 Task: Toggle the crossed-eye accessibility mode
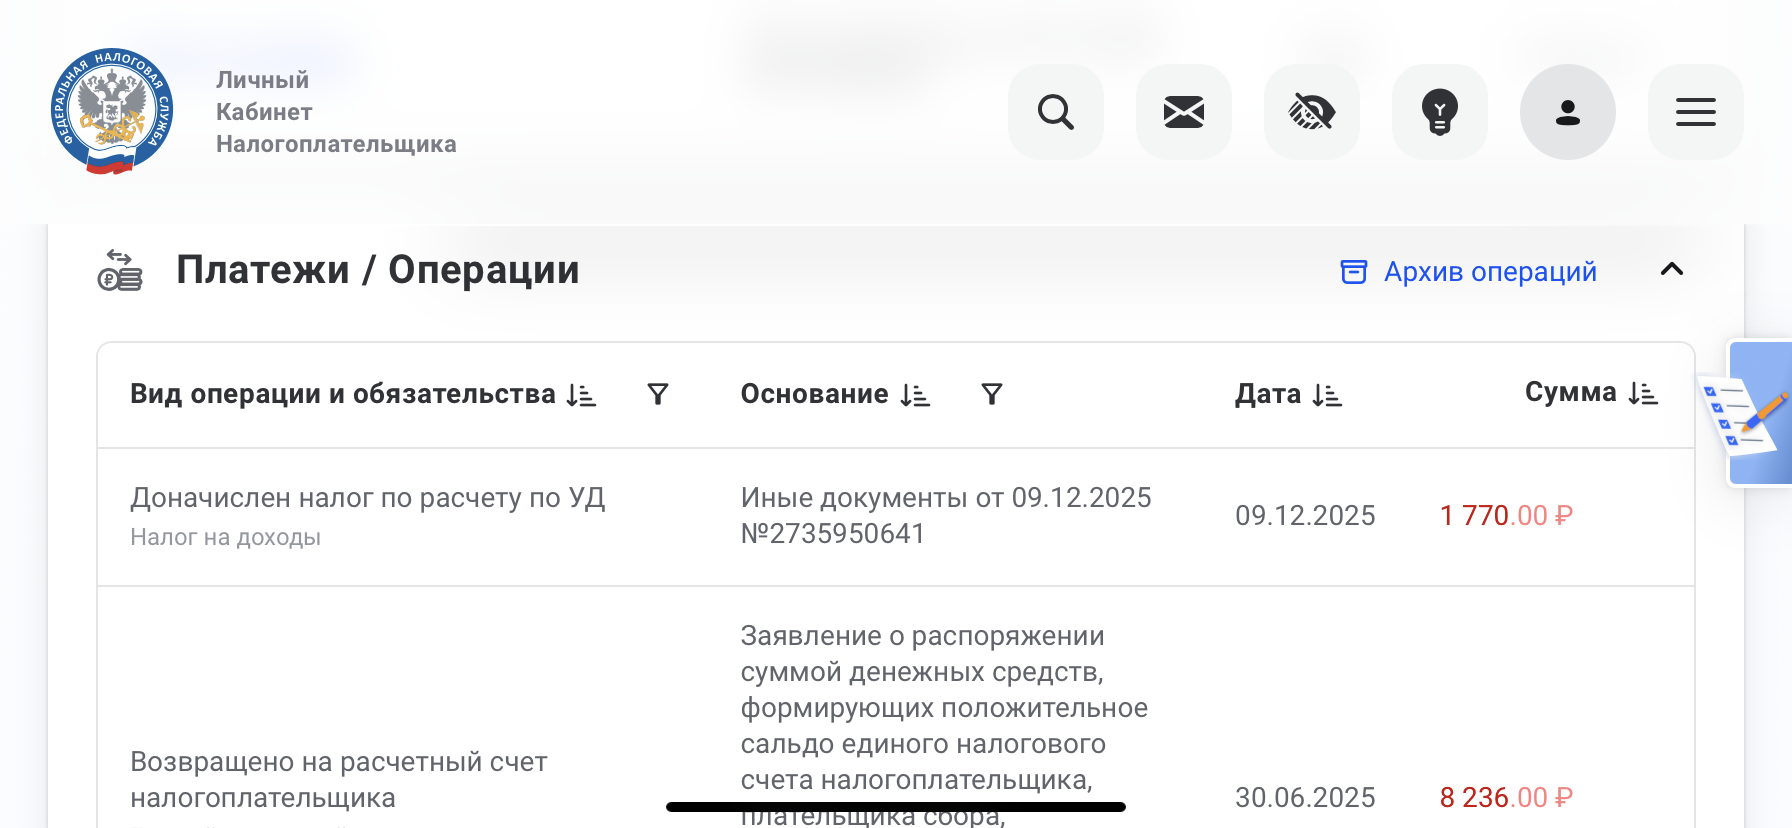click(x=1311, y=112)
